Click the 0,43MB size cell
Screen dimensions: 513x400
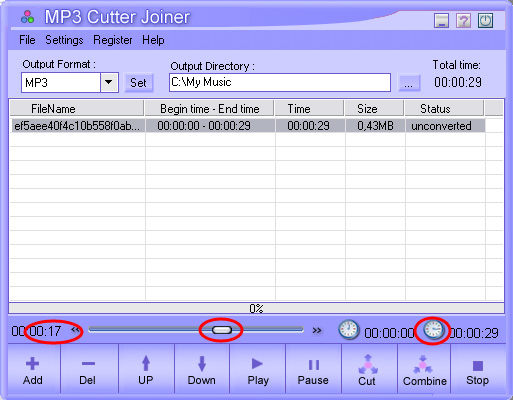click(x=375, y=126)
